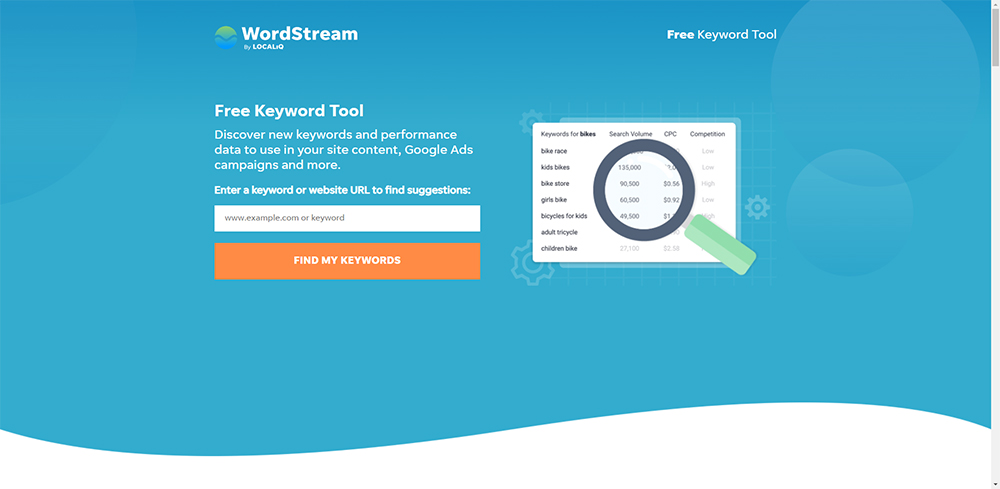
Task: Click the magnifying glass lens illustration
Action: point(643,190)
